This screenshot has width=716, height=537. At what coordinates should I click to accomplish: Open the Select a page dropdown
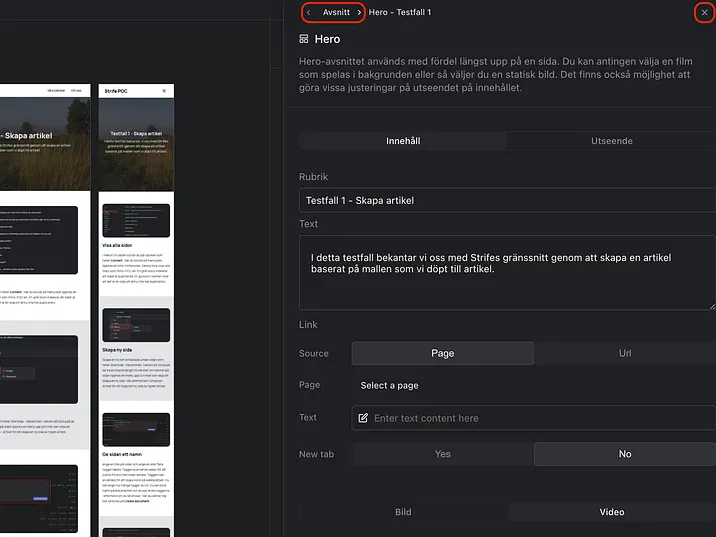[390, 386]
